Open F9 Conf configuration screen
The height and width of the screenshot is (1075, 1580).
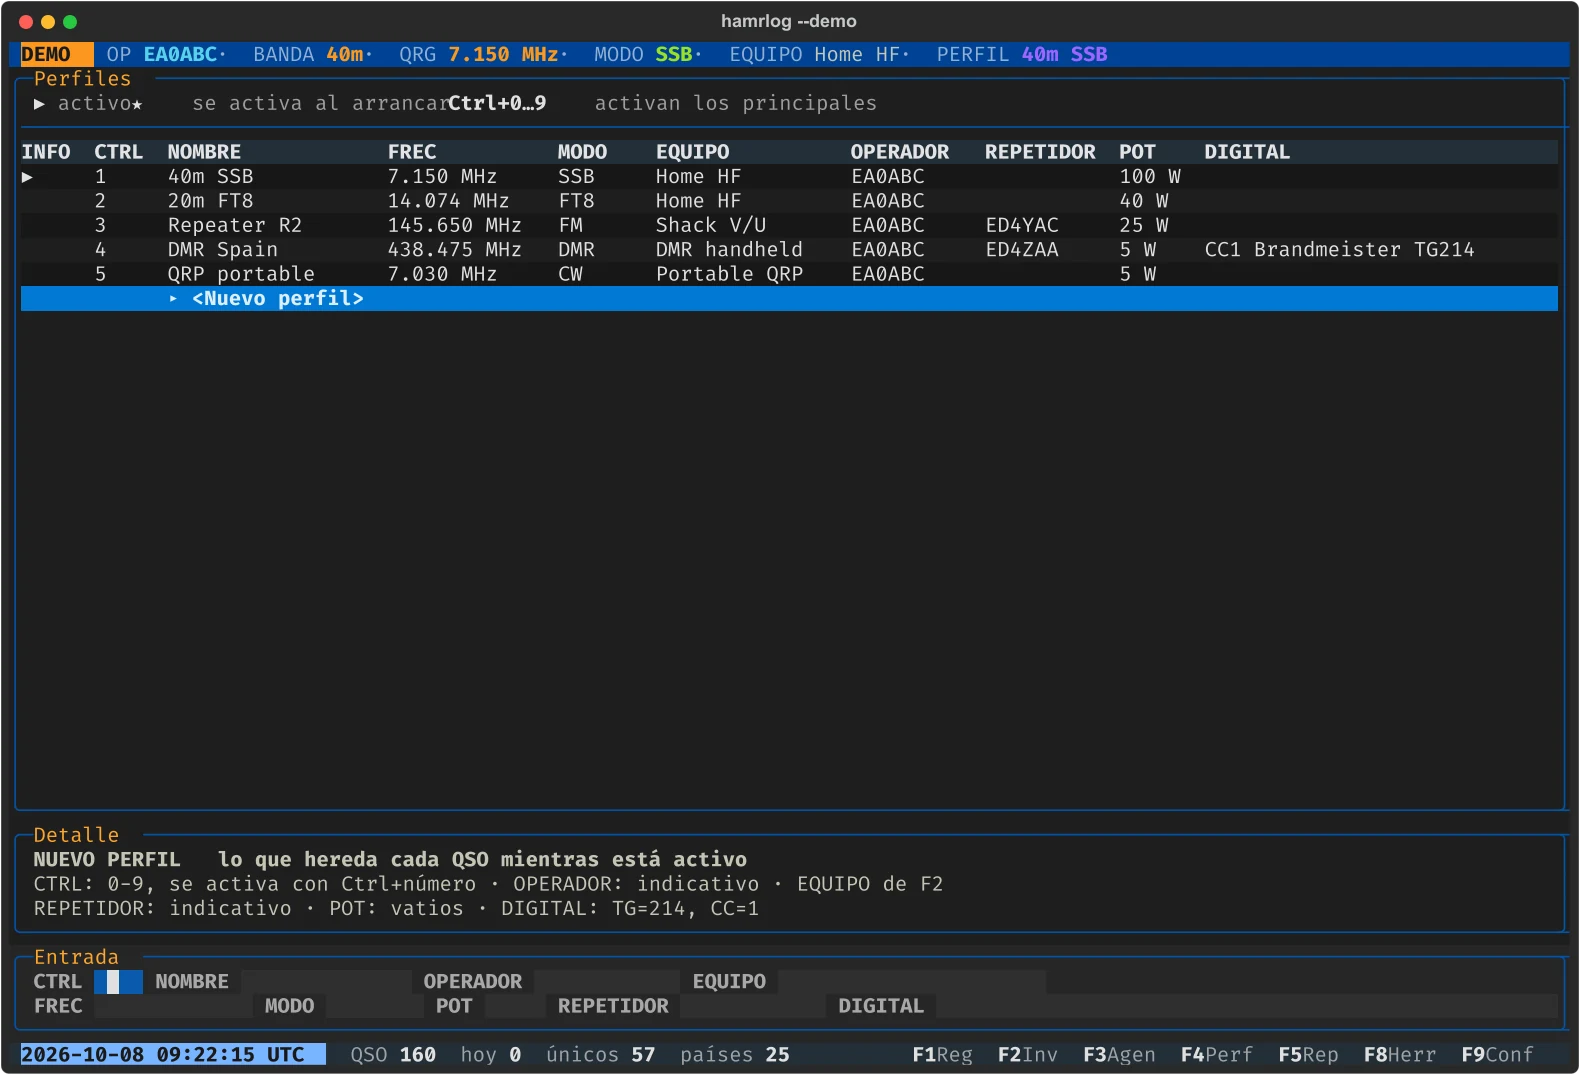[x=1497, y=1055]
